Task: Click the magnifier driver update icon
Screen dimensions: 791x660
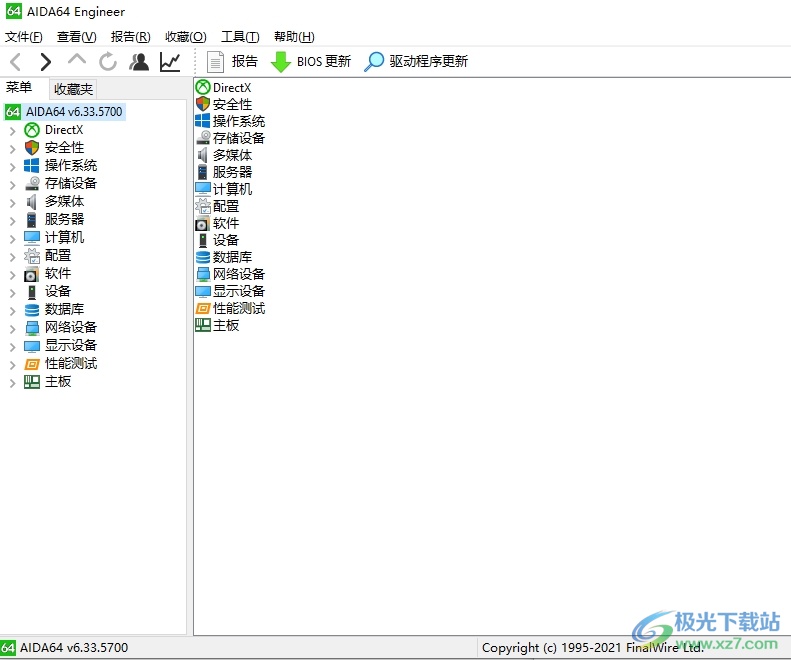Action: coord(374,62)
